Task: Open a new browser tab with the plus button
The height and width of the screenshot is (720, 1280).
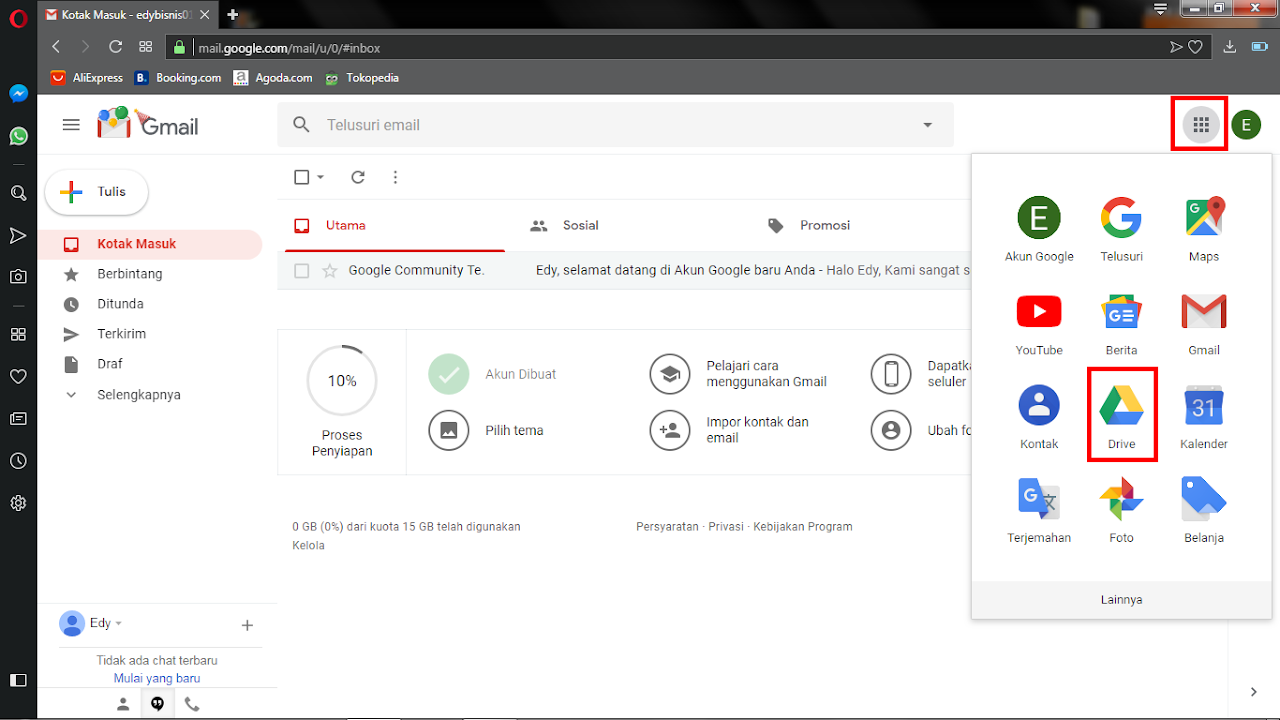Action: 233,14
